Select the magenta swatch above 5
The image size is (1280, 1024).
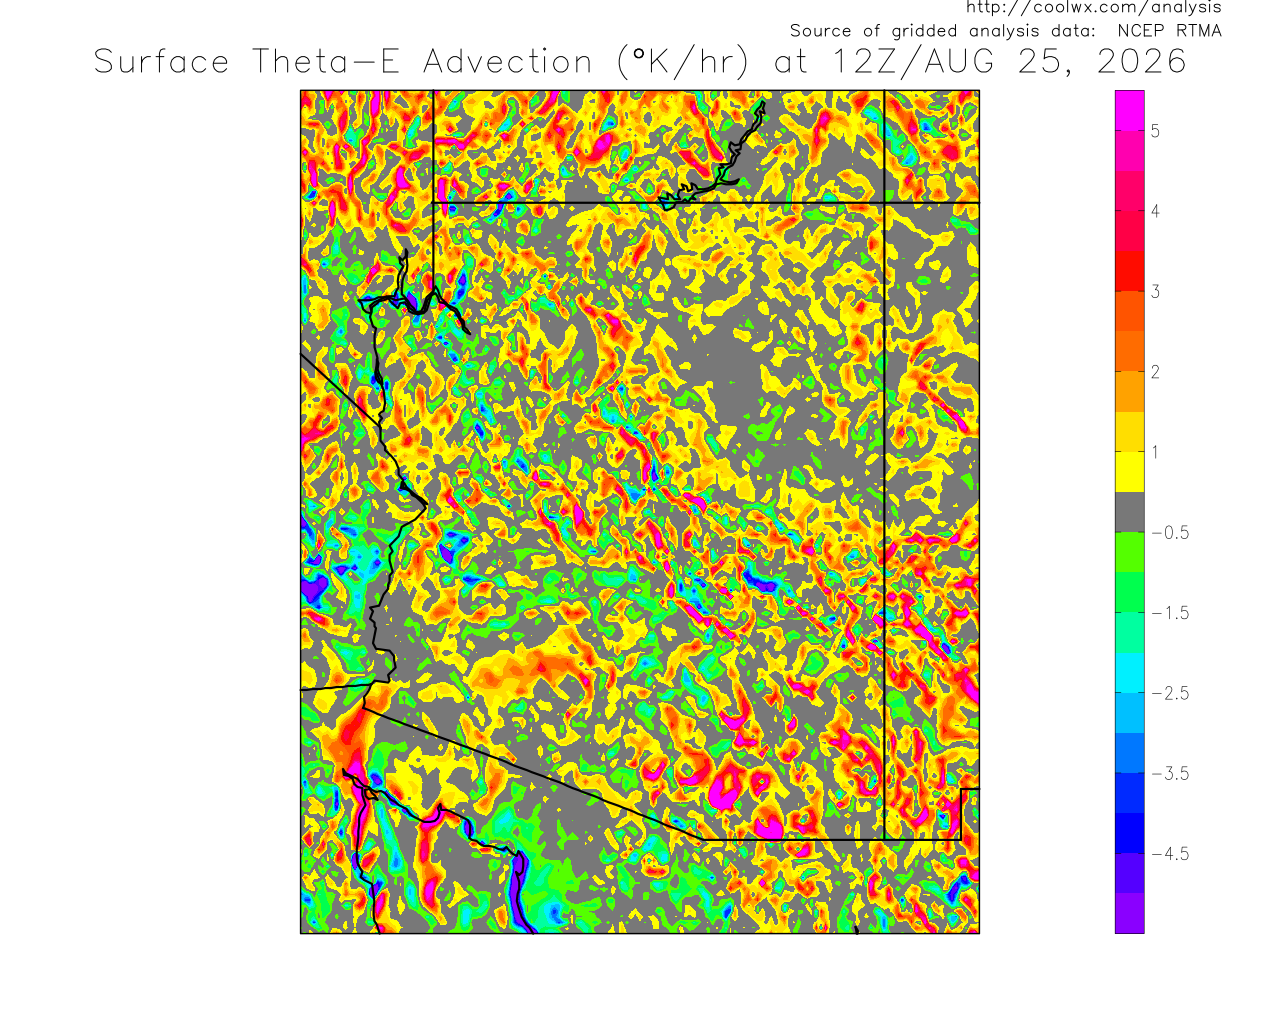1130,111
